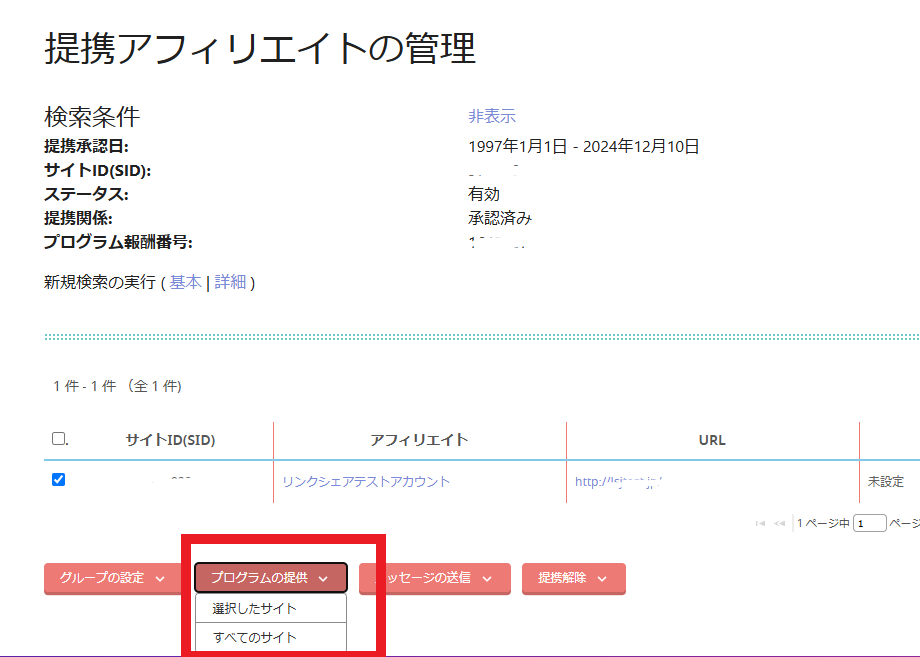
Task: Click the previous page pagination icon
Action: 779,523
